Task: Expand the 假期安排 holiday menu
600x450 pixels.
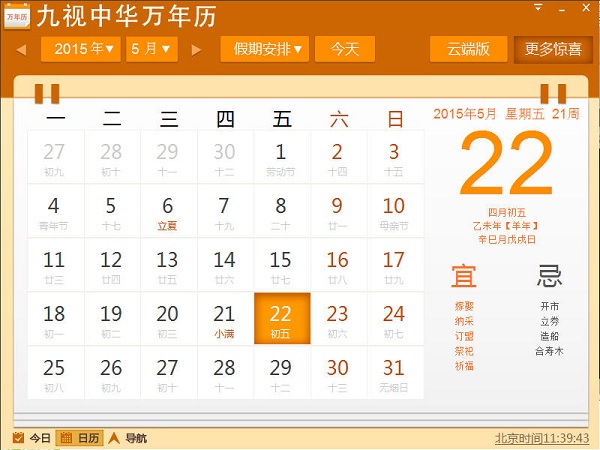Action: tap(265, 49)
